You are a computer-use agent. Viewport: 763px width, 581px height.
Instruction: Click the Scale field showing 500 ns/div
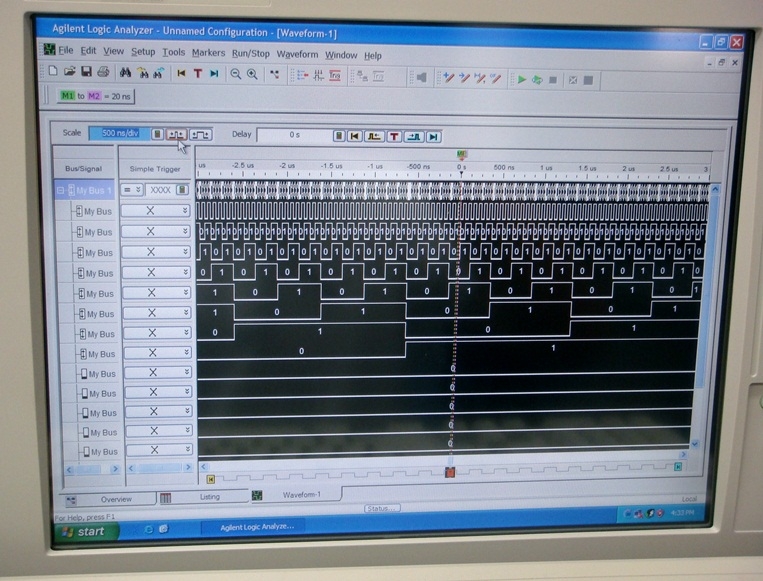[120, 133]
